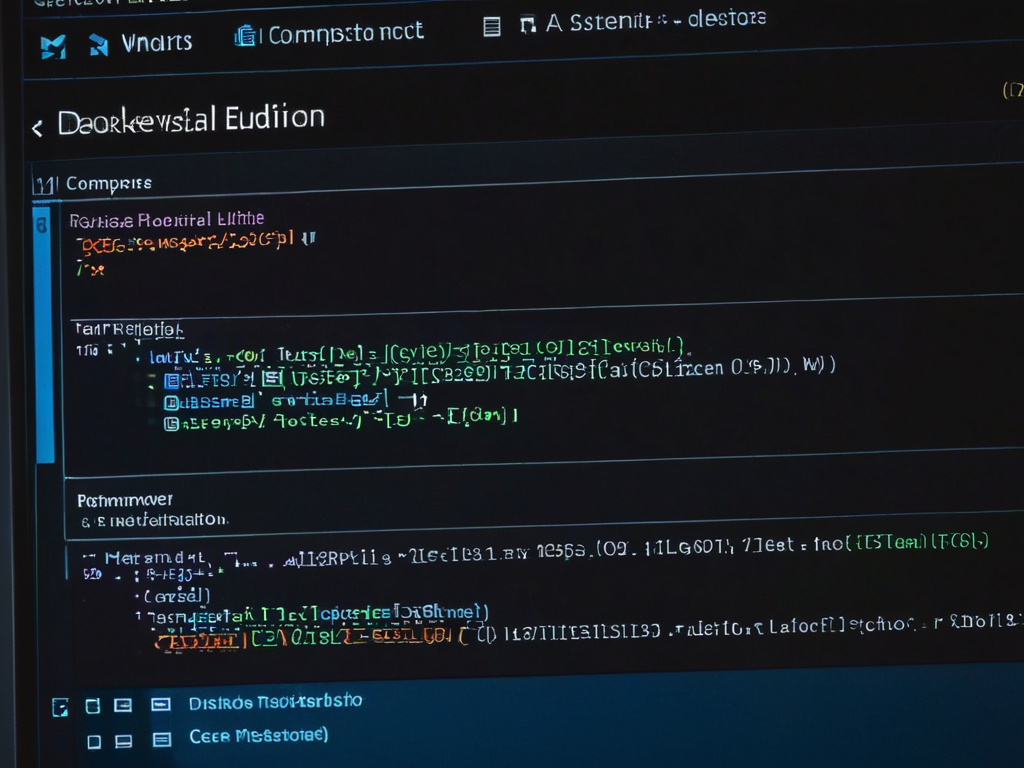Image resolution: width=1024 pixels, height=768 pixels.
Task: Toggle the green box on the fourth code line
Action: tap(171, 424)
